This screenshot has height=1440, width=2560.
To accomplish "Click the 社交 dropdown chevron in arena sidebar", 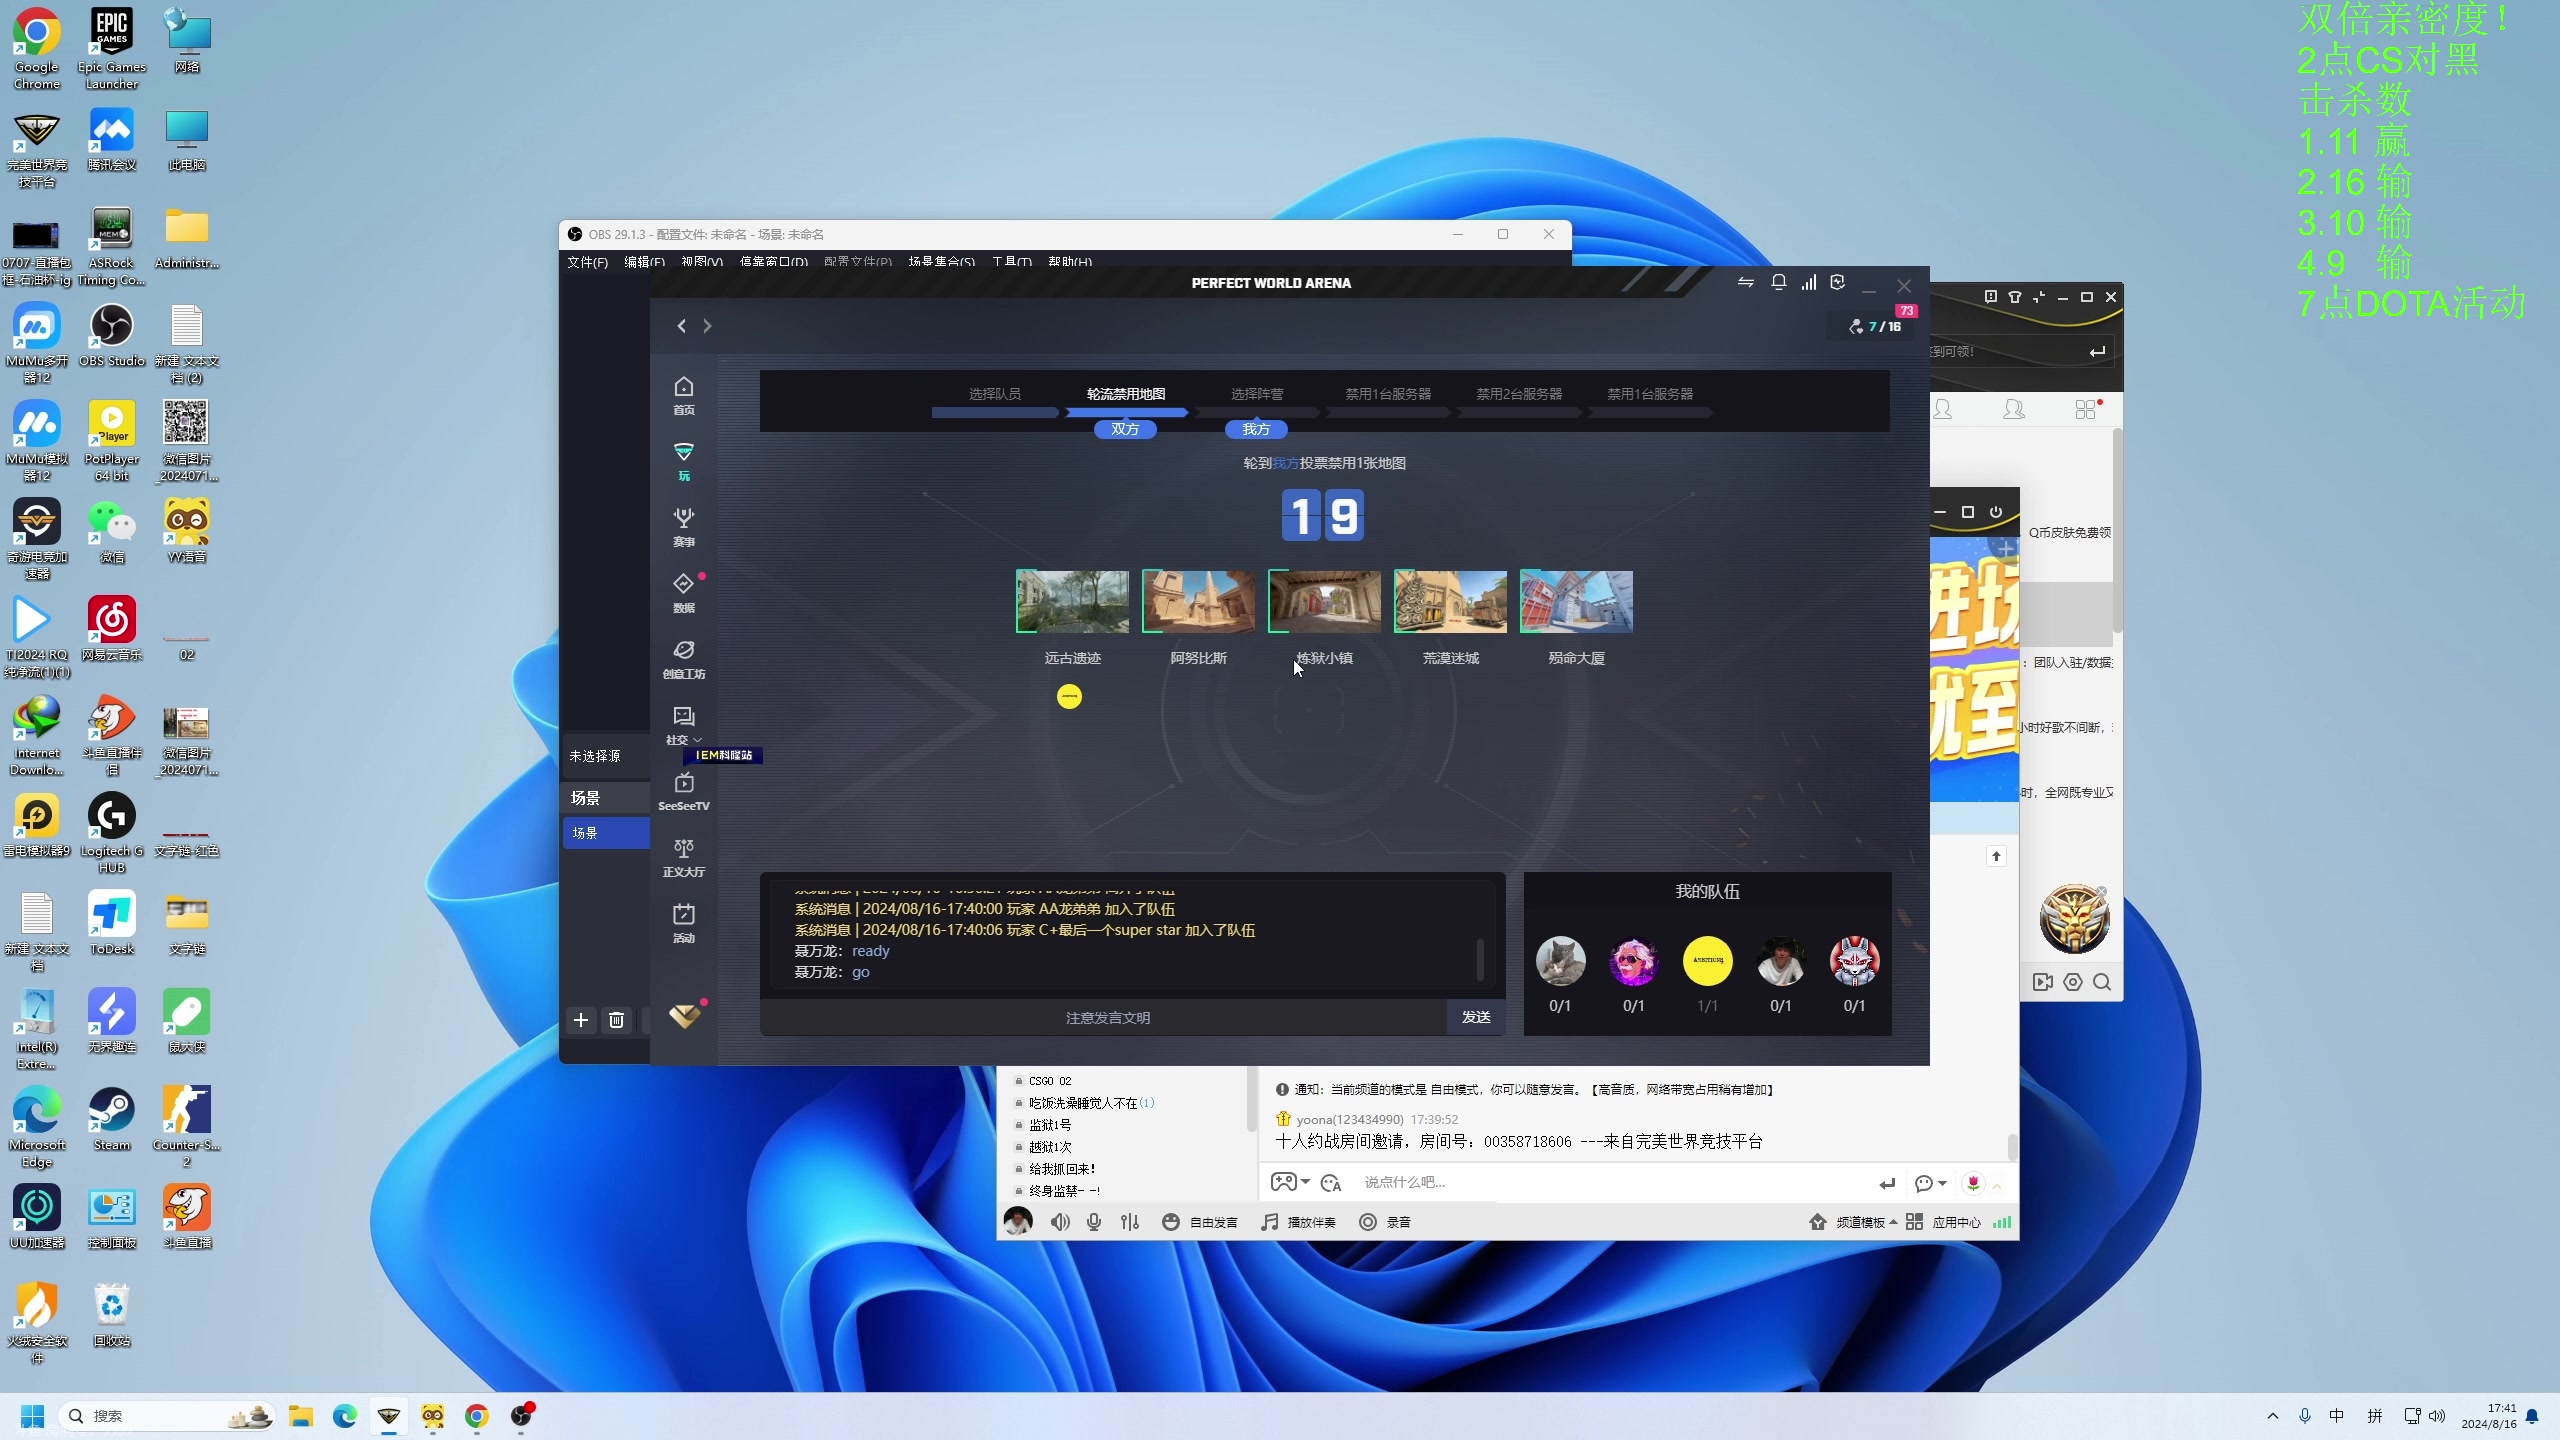I will point(698,741).
